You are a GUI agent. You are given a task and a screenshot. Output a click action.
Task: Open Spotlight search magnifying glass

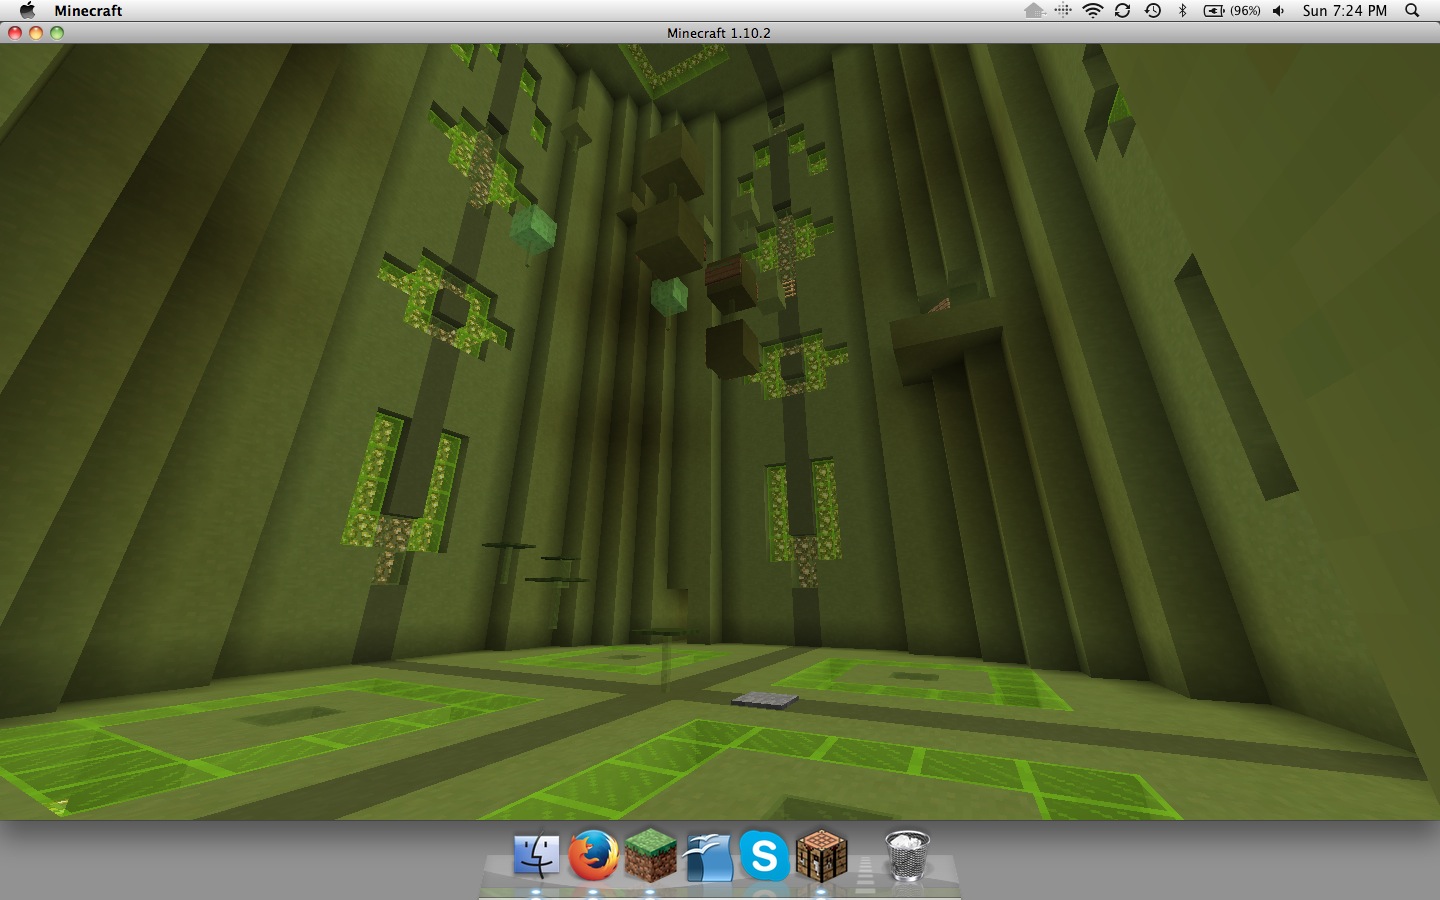point(1412,10)
